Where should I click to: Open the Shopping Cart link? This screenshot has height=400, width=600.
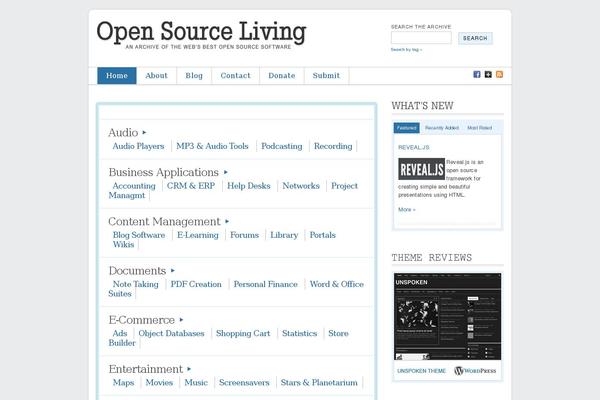click(x=243, y=333)
